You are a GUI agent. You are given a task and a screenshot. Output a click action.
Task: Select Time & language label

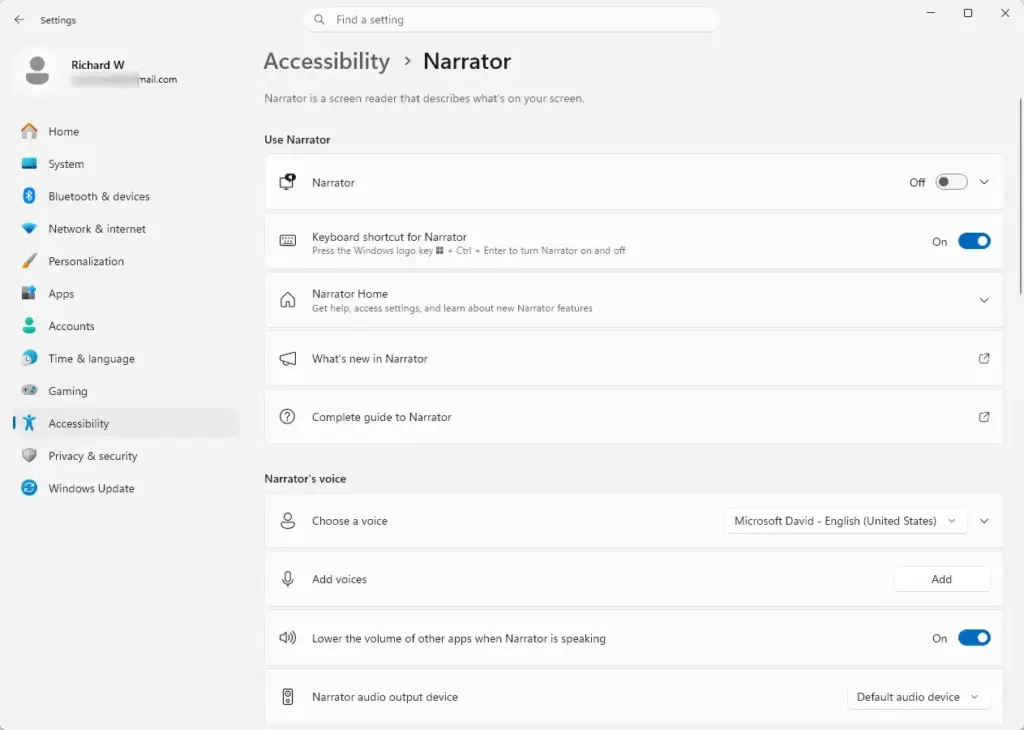click(x=91, y=358)
